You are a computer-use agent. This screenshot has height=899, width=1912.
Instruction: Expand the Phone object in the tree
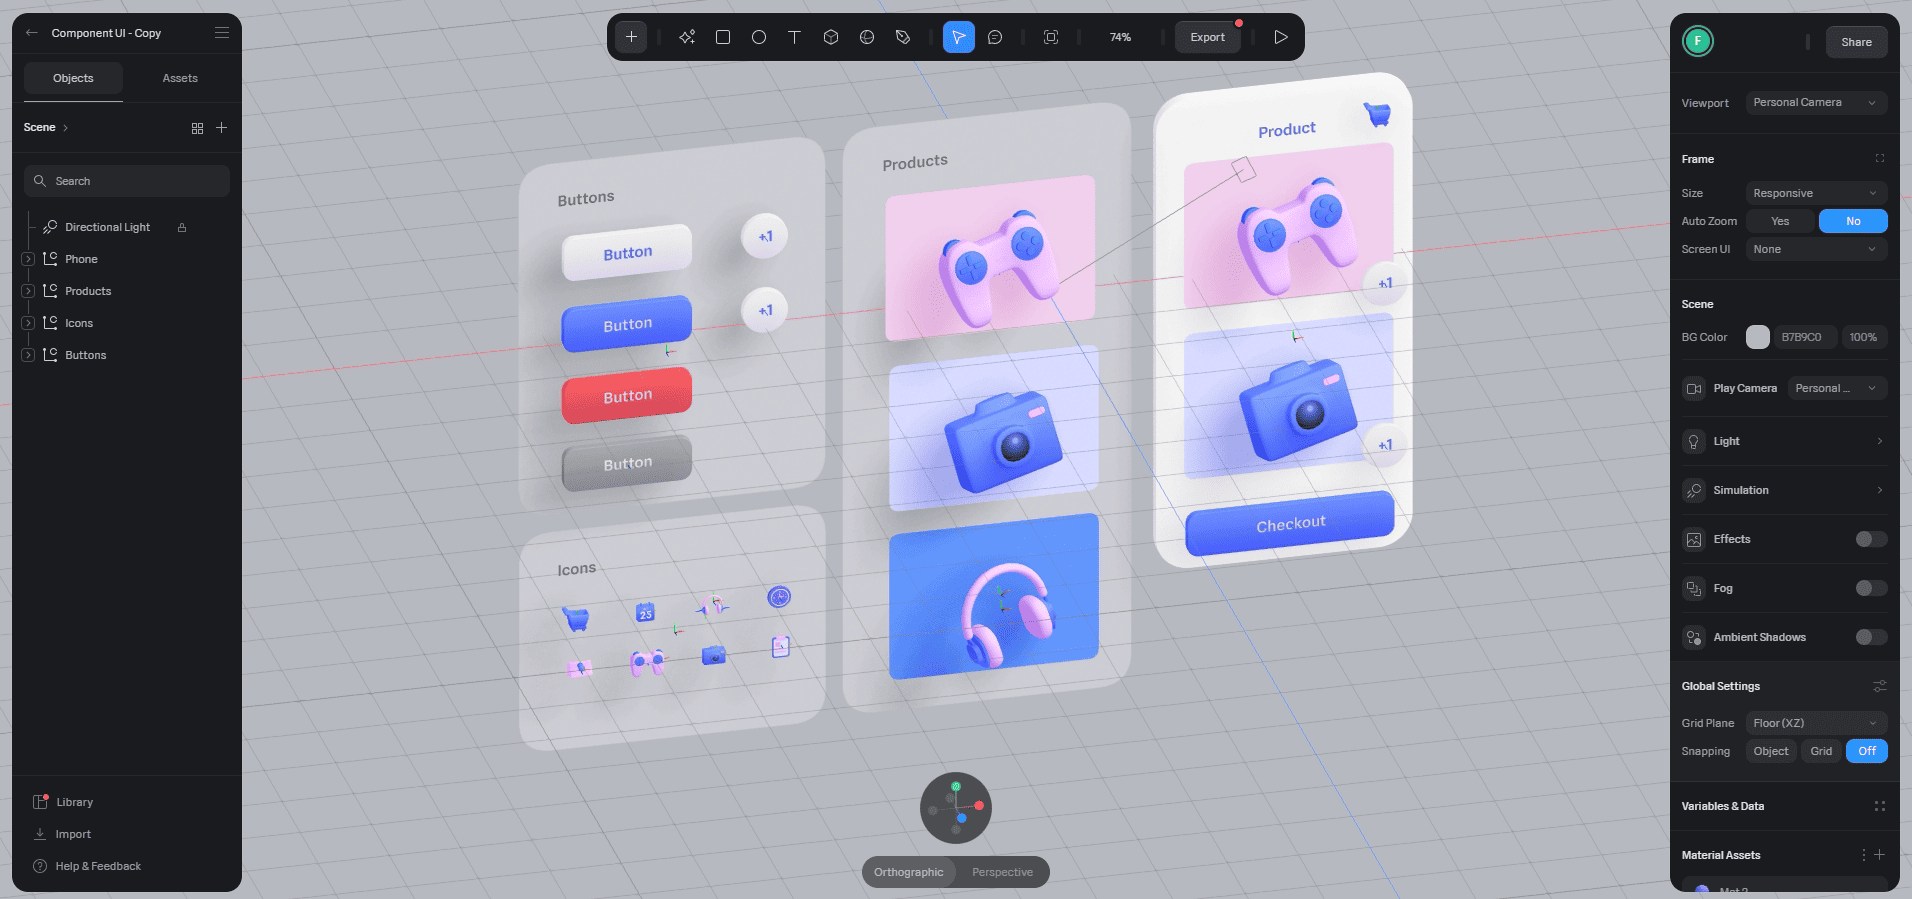pyautogui.click(x=28, y=259)
